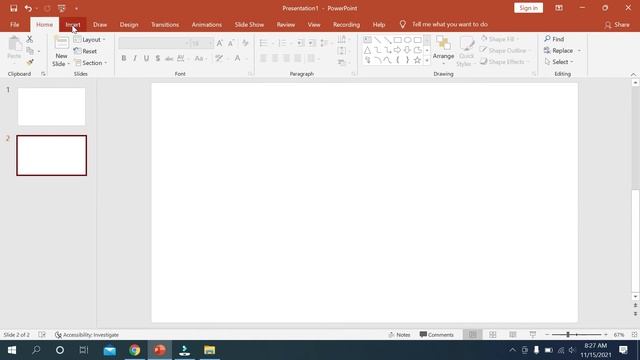
Task: Select slide 2 thumbnail
Action: pyautogui.click(x=51, y=156)
